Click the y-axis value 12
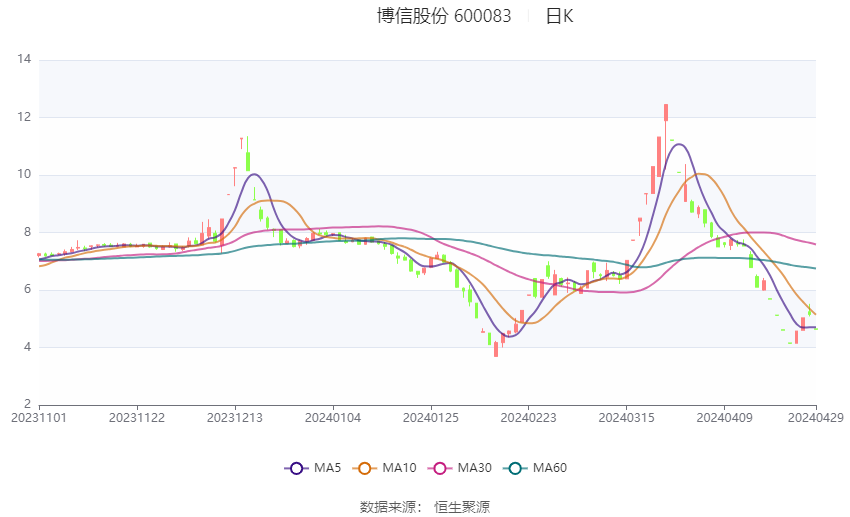The height and width of the screenshot is (517, 850). click(24, 117)
